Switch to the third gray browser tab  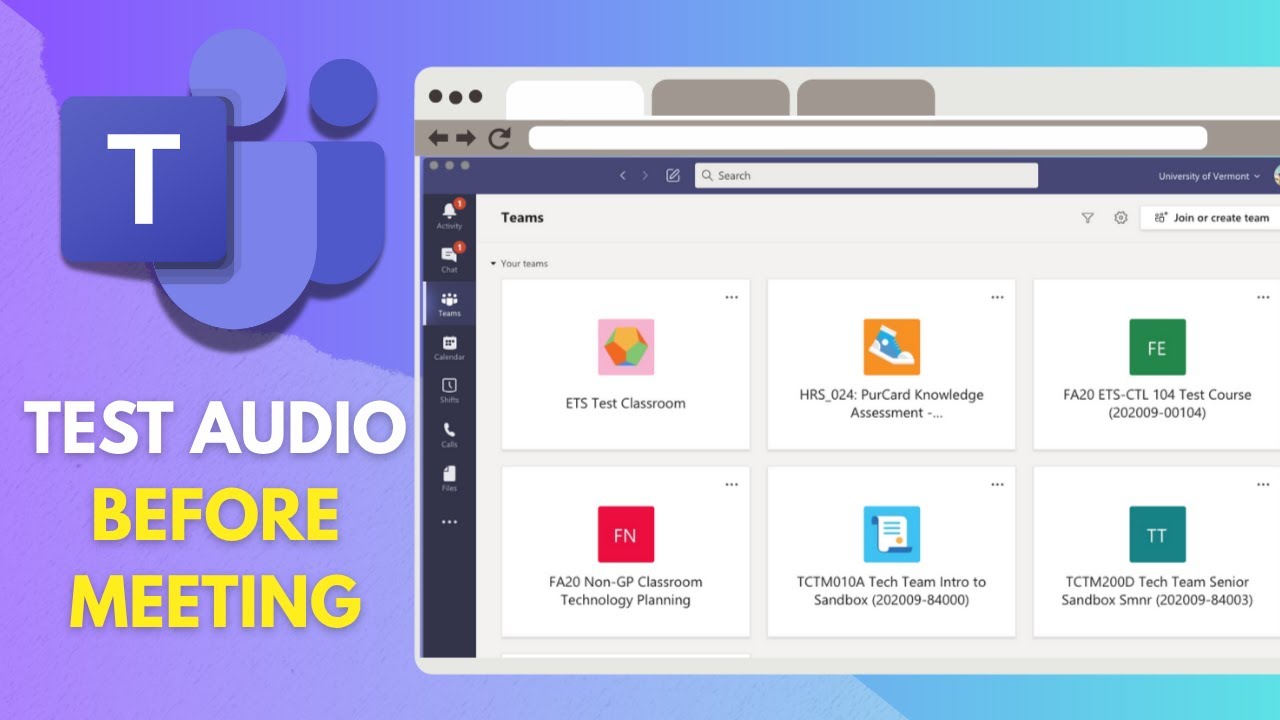[866, 98]
